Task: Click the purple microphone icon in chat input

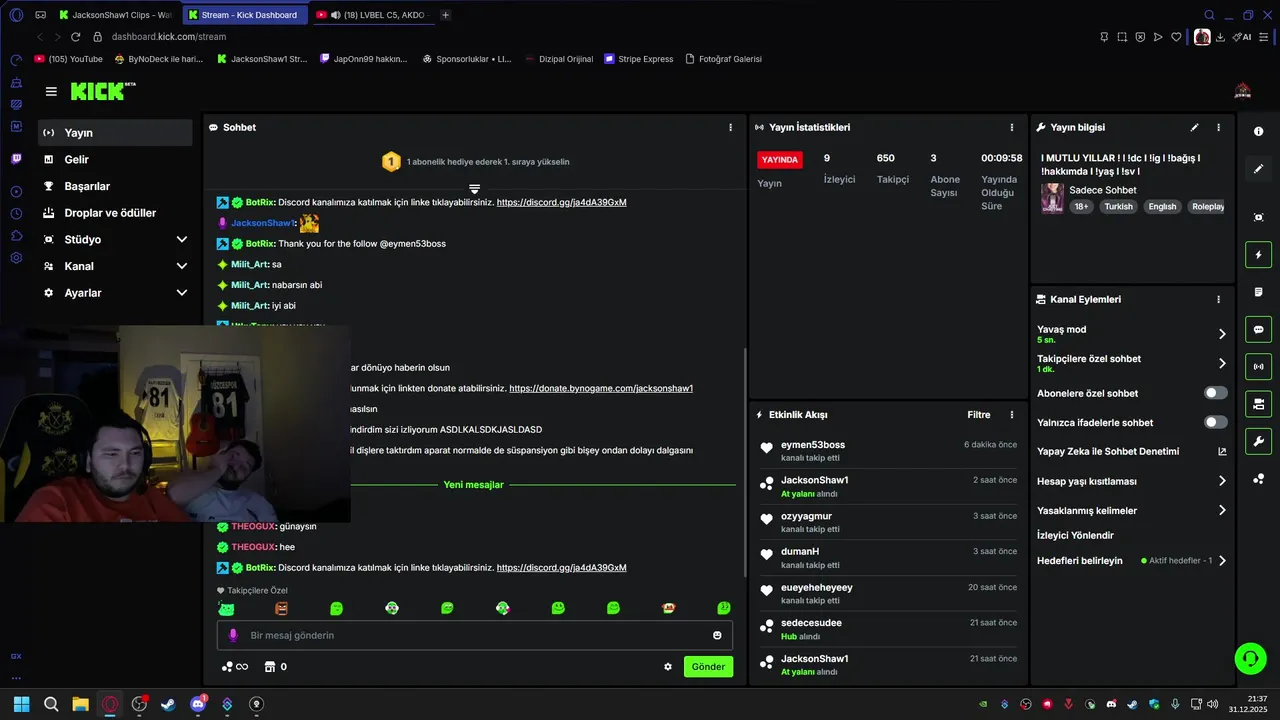Action: [233, 635]
